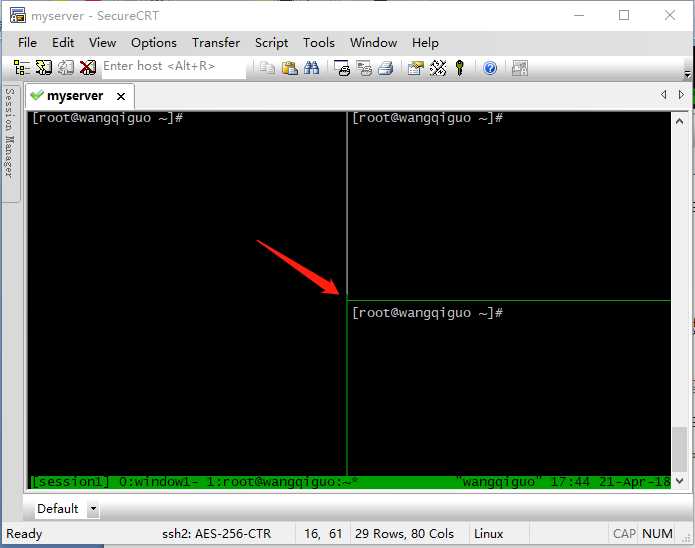Open Session Options toolbar icon
The height and width of the screenshot is (548, 695).
pos(415,68)
